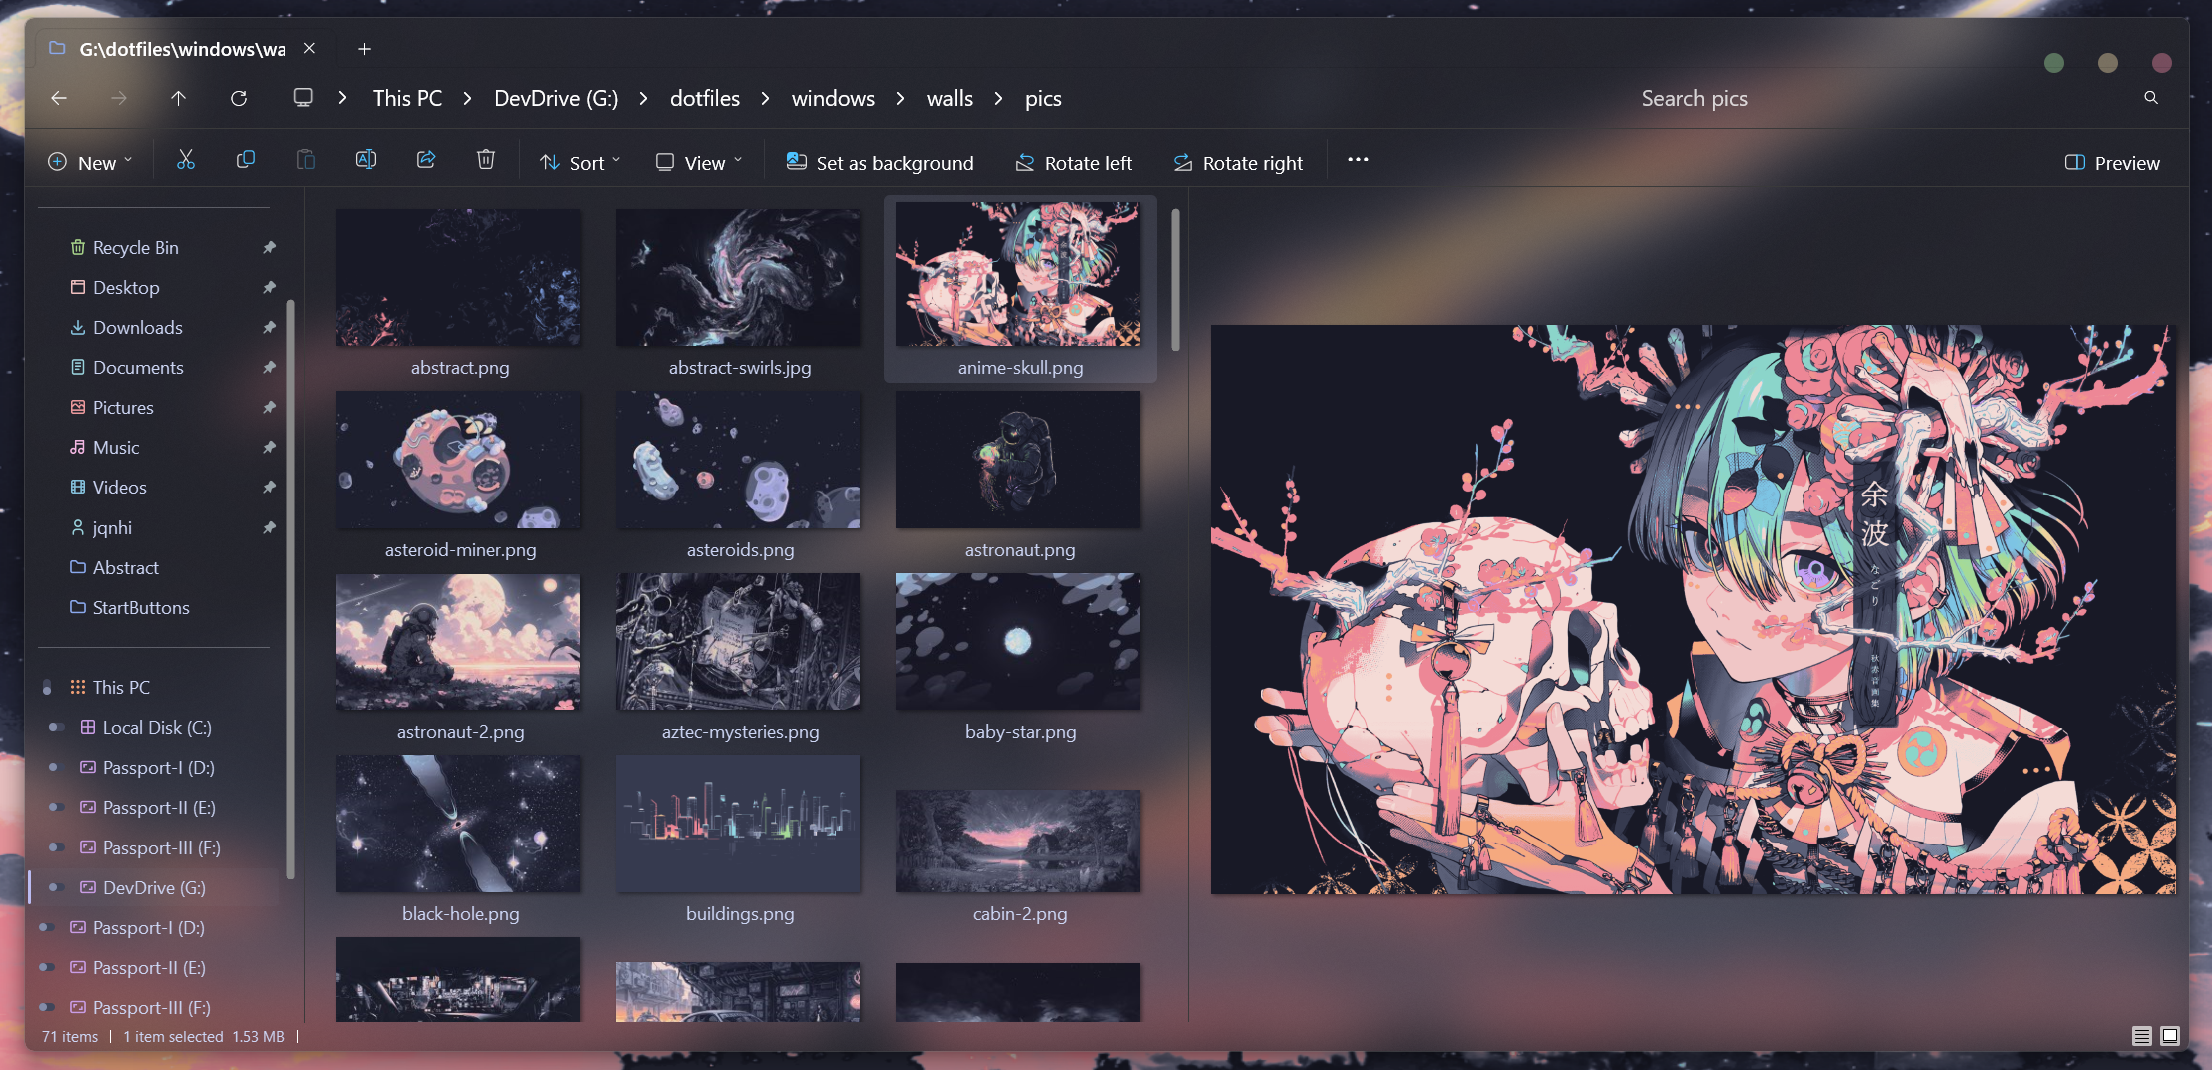The height and width of the screenshot is (1070, 2212).
Task: Toggle the Preview pane button
Action: point(2112,162)
